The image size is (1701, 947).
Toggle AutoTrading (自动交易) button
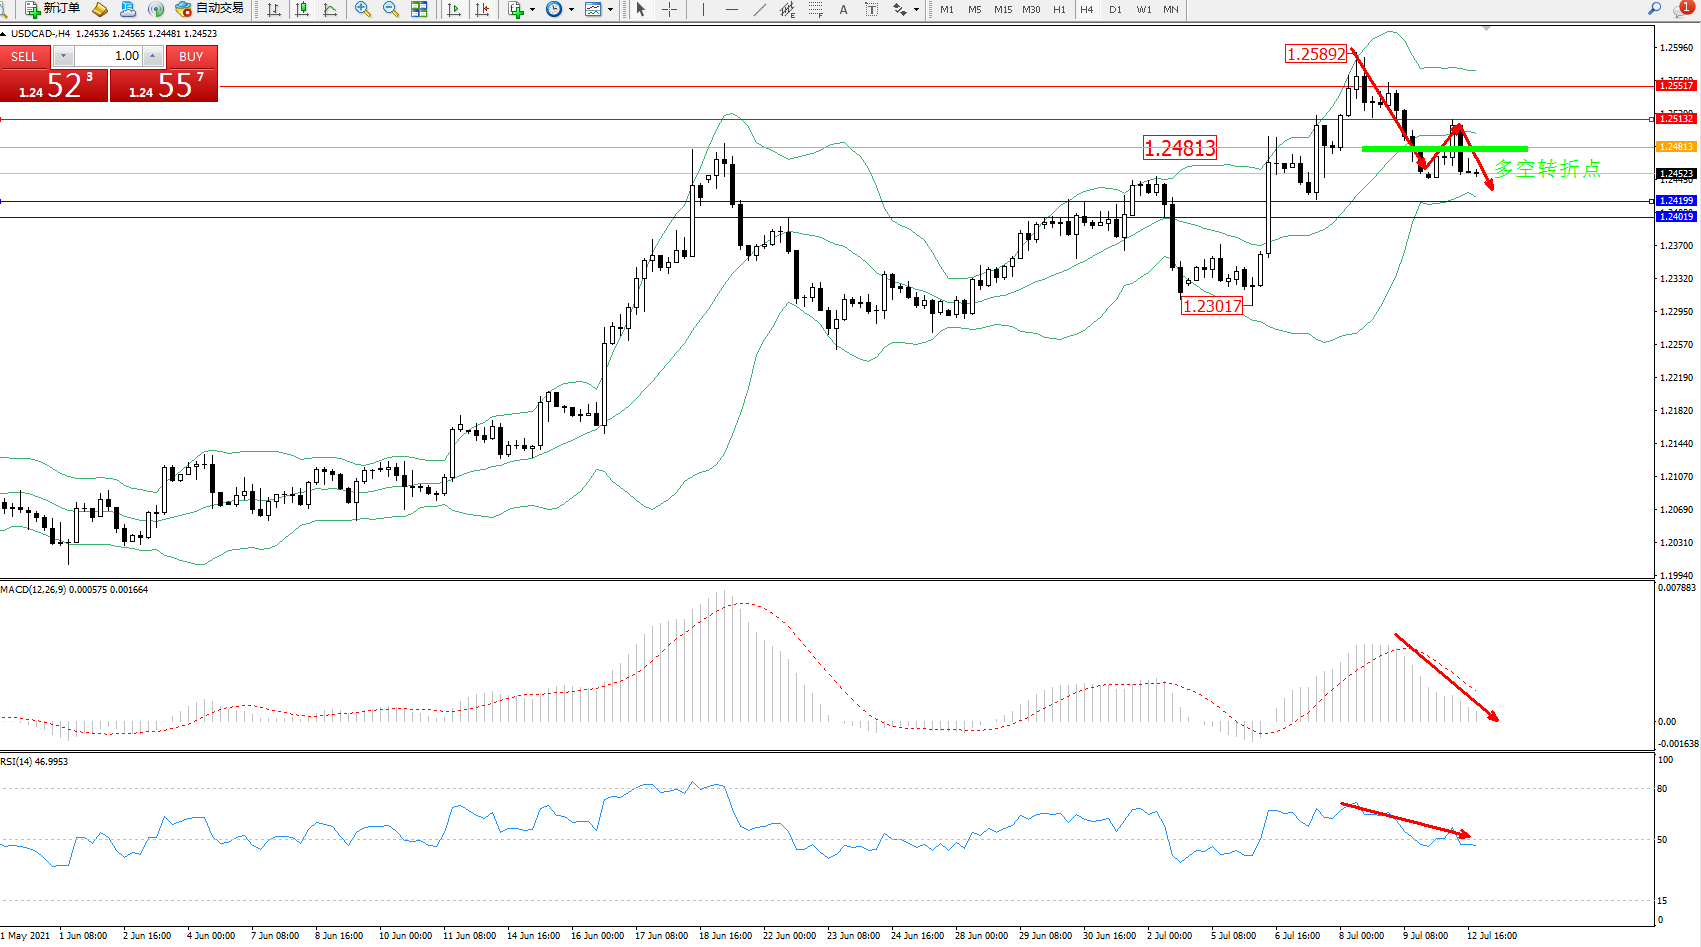[209, 9]
